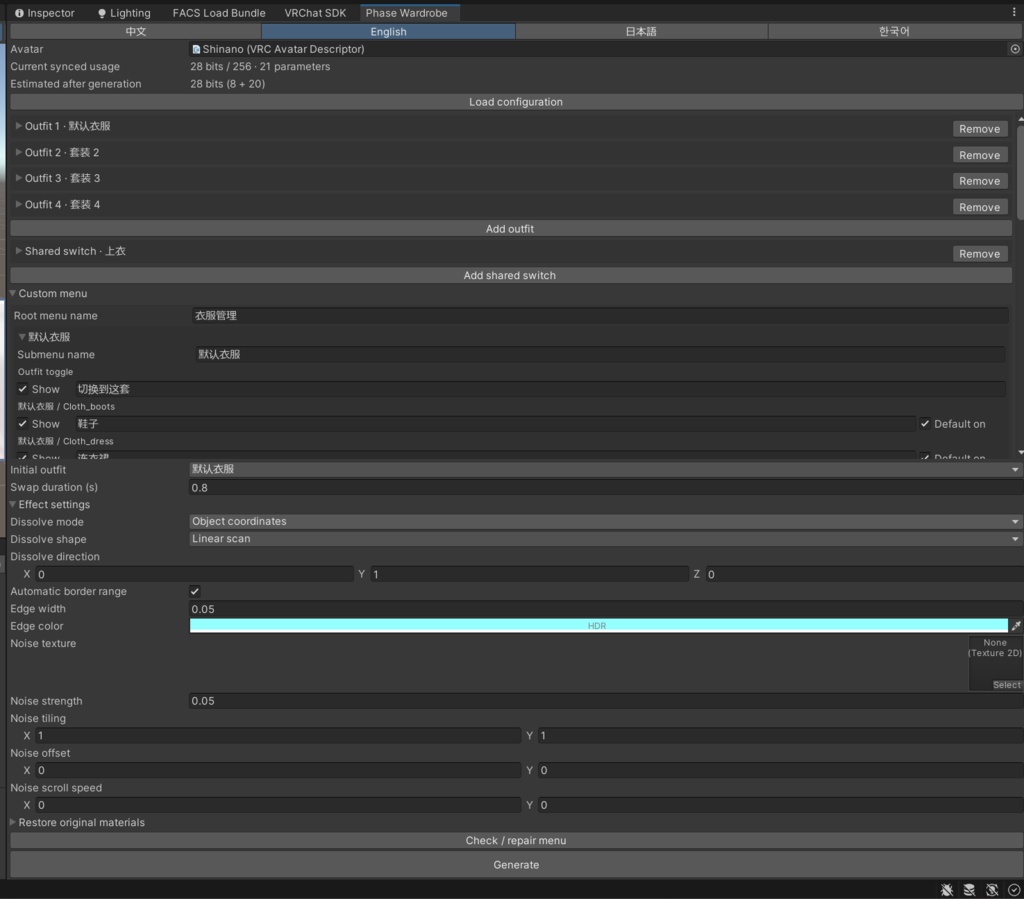Open the Dissolve mode dropdown
This screenshot has width=1024, height=899.
coord(605,522)
